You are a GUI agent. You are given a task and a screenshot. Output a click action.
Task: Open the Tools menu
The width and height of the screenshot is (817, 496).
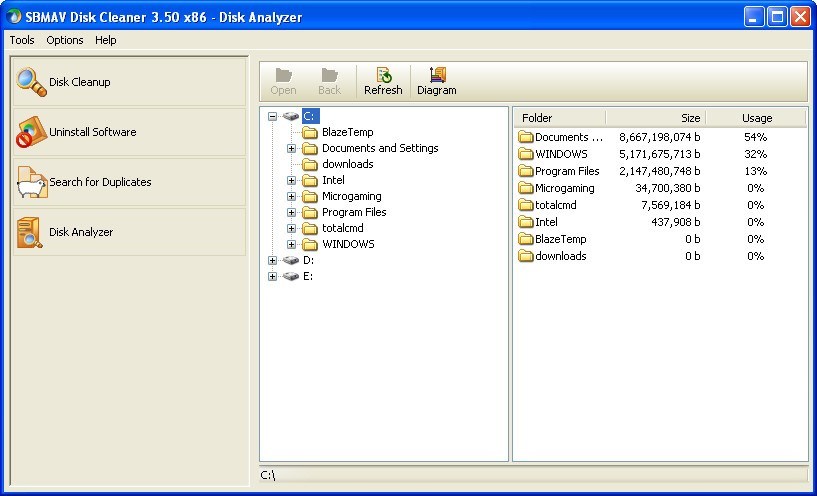point(22,40)
